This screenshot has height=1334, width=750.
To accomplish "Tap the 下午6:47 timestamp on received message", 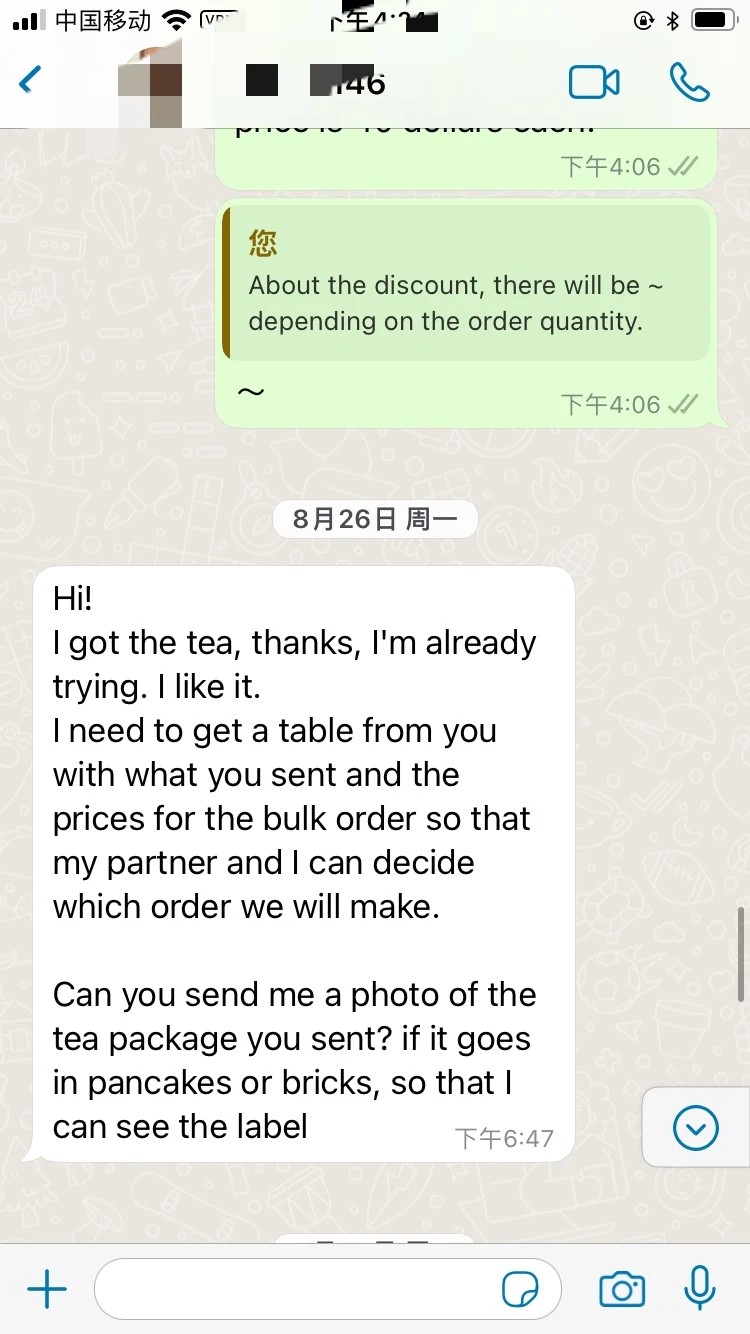I will coord(504,1138).
